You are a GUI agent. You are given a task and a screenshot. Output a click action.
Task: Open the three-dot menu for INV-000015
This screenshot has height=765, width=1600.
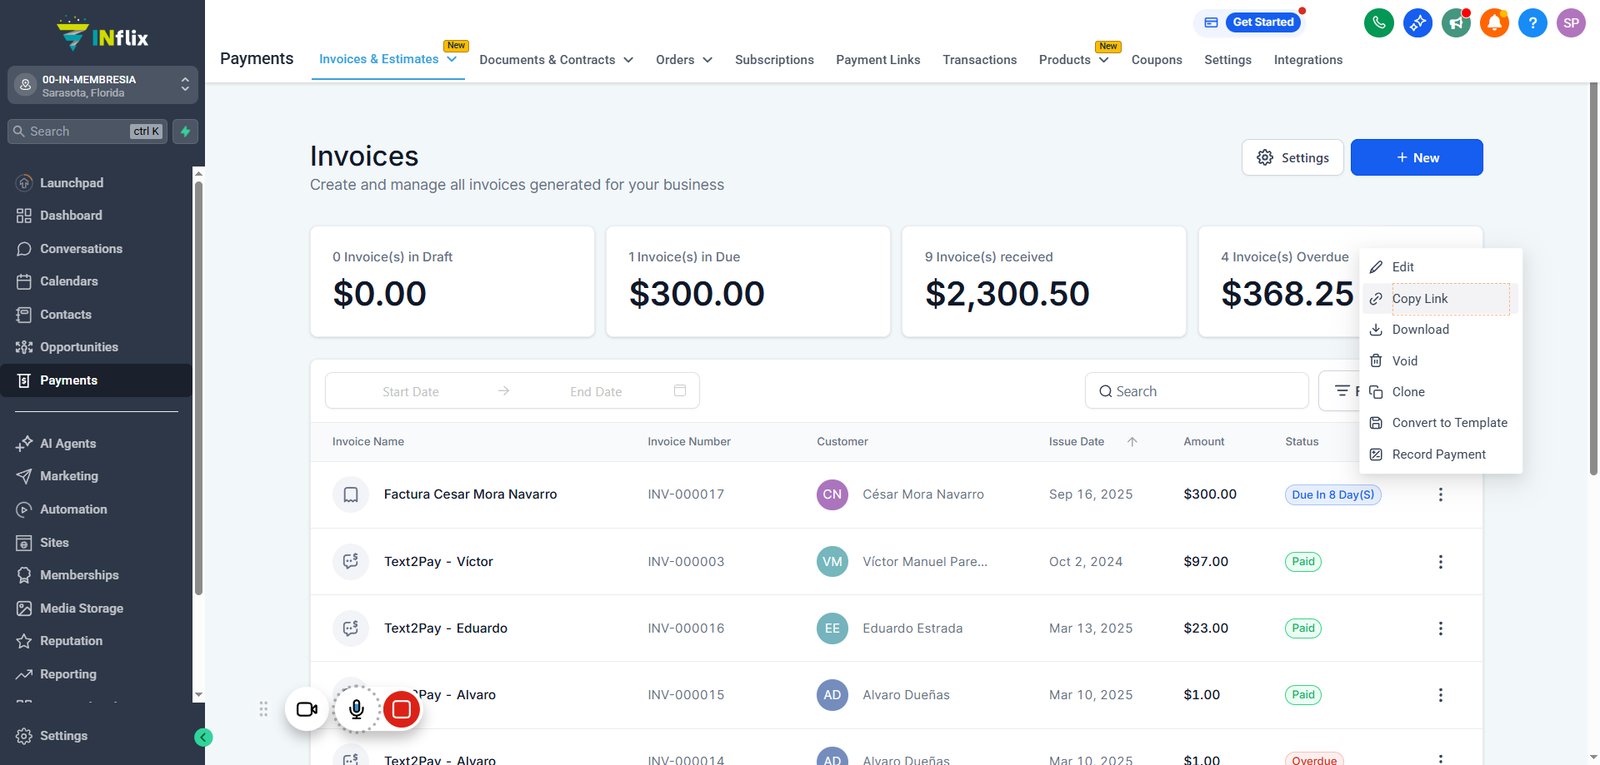point(1440,695)
